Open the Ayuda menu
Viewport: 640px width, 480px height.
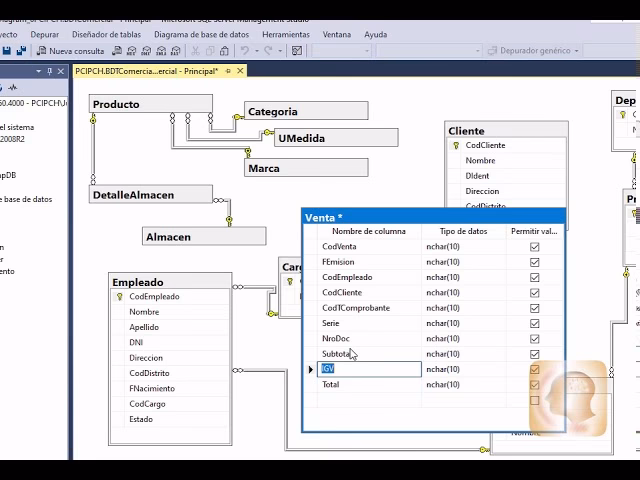[x=376, y=35]
